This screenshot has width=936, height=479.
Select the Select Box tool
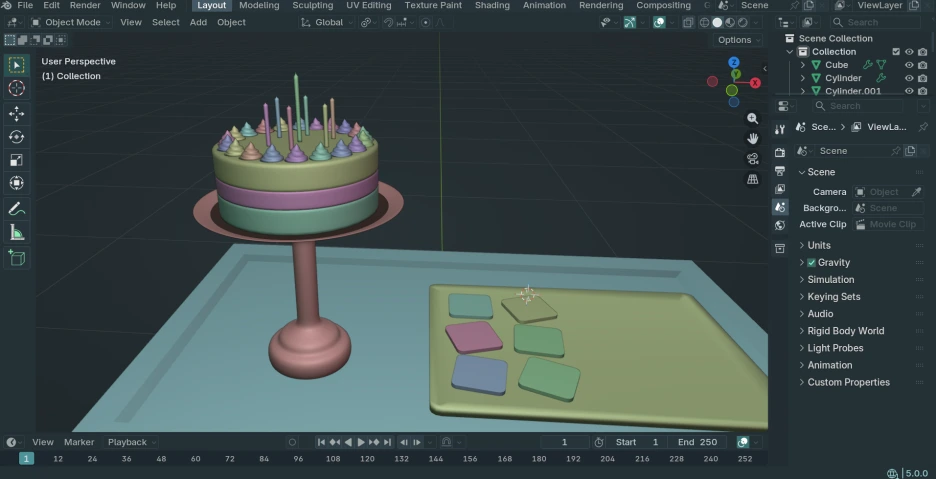pyautogui.click(x=17, y=65)
